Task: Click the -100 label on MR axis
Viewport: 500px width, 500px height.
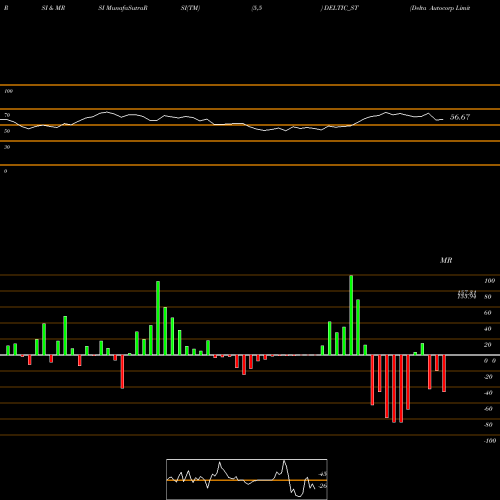Action: 490,441
